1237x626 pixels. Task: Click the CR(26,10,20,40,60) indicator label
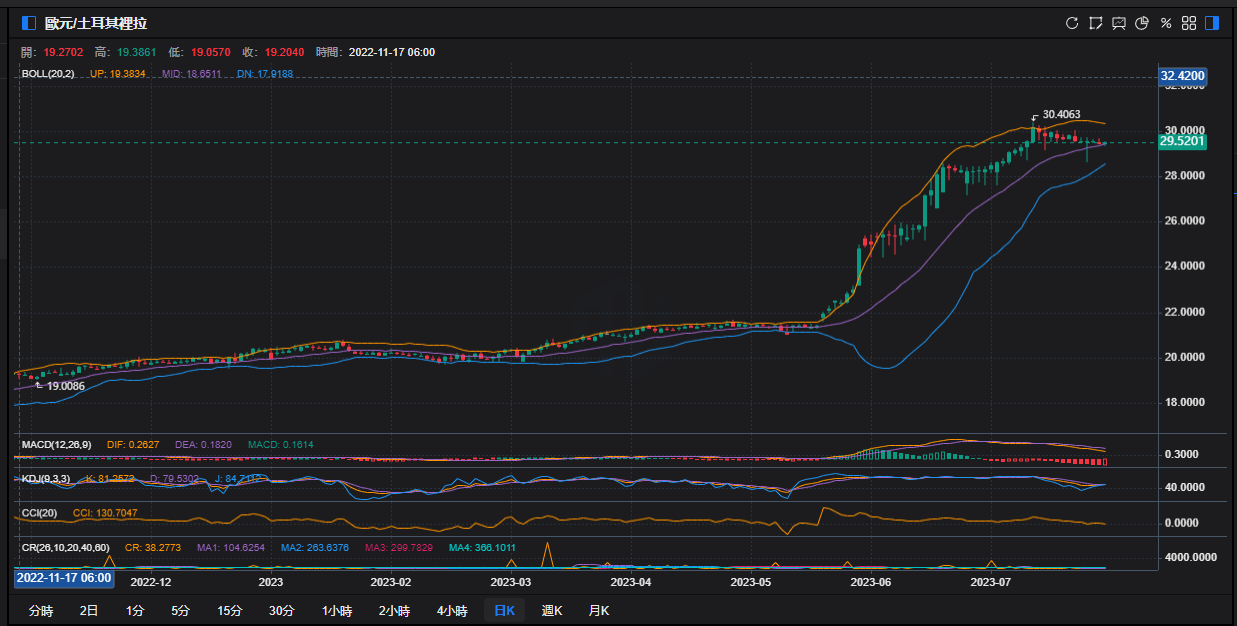coord(67,548)
